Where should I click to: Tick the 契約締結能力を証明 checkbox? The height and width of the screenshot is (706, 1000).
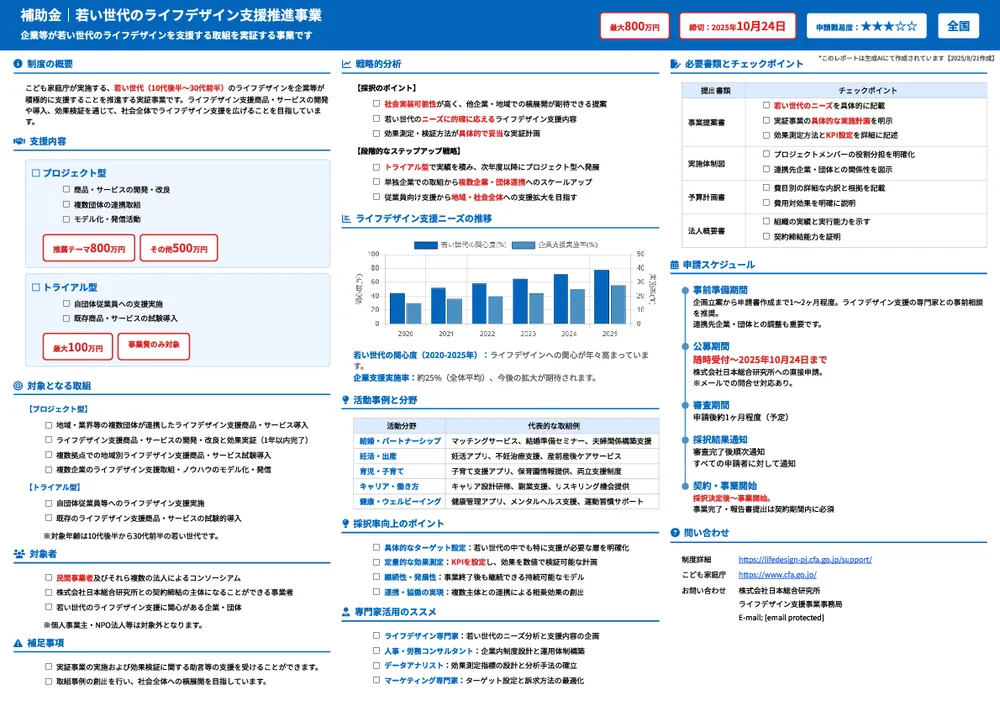(x=767, y=236)
